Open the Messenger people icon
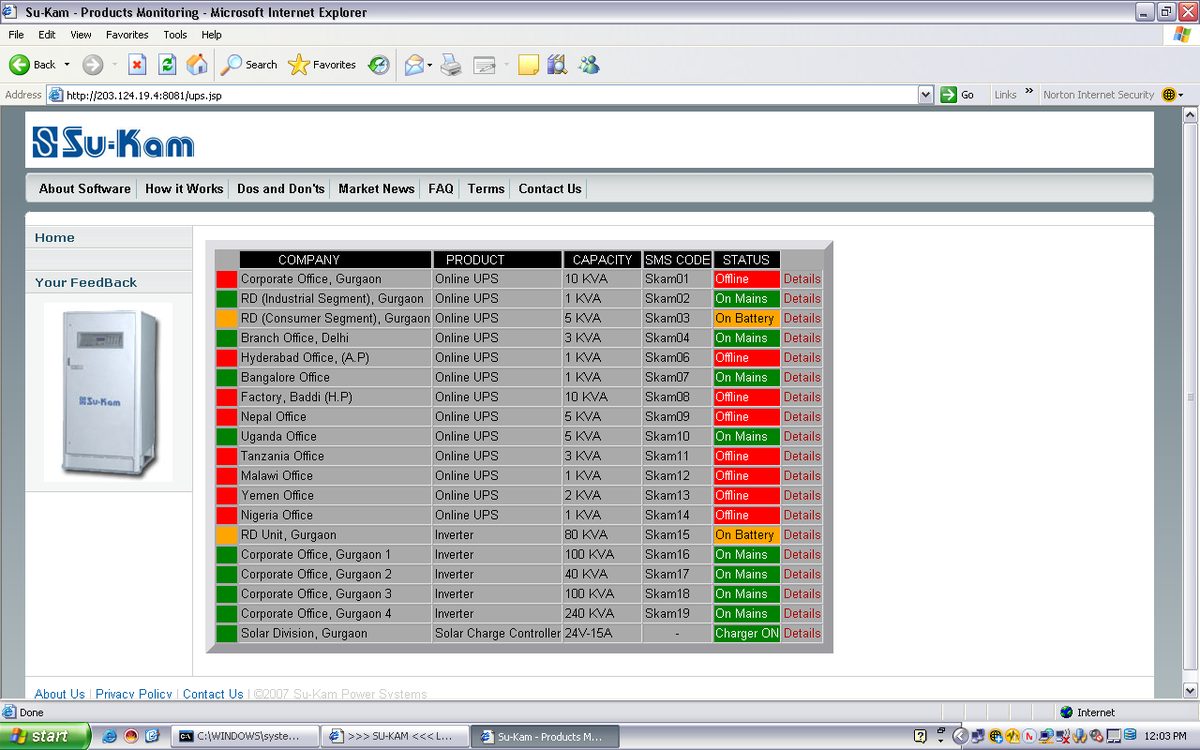This screenshot has height=750, width=1200. click(x=588, y=65)
